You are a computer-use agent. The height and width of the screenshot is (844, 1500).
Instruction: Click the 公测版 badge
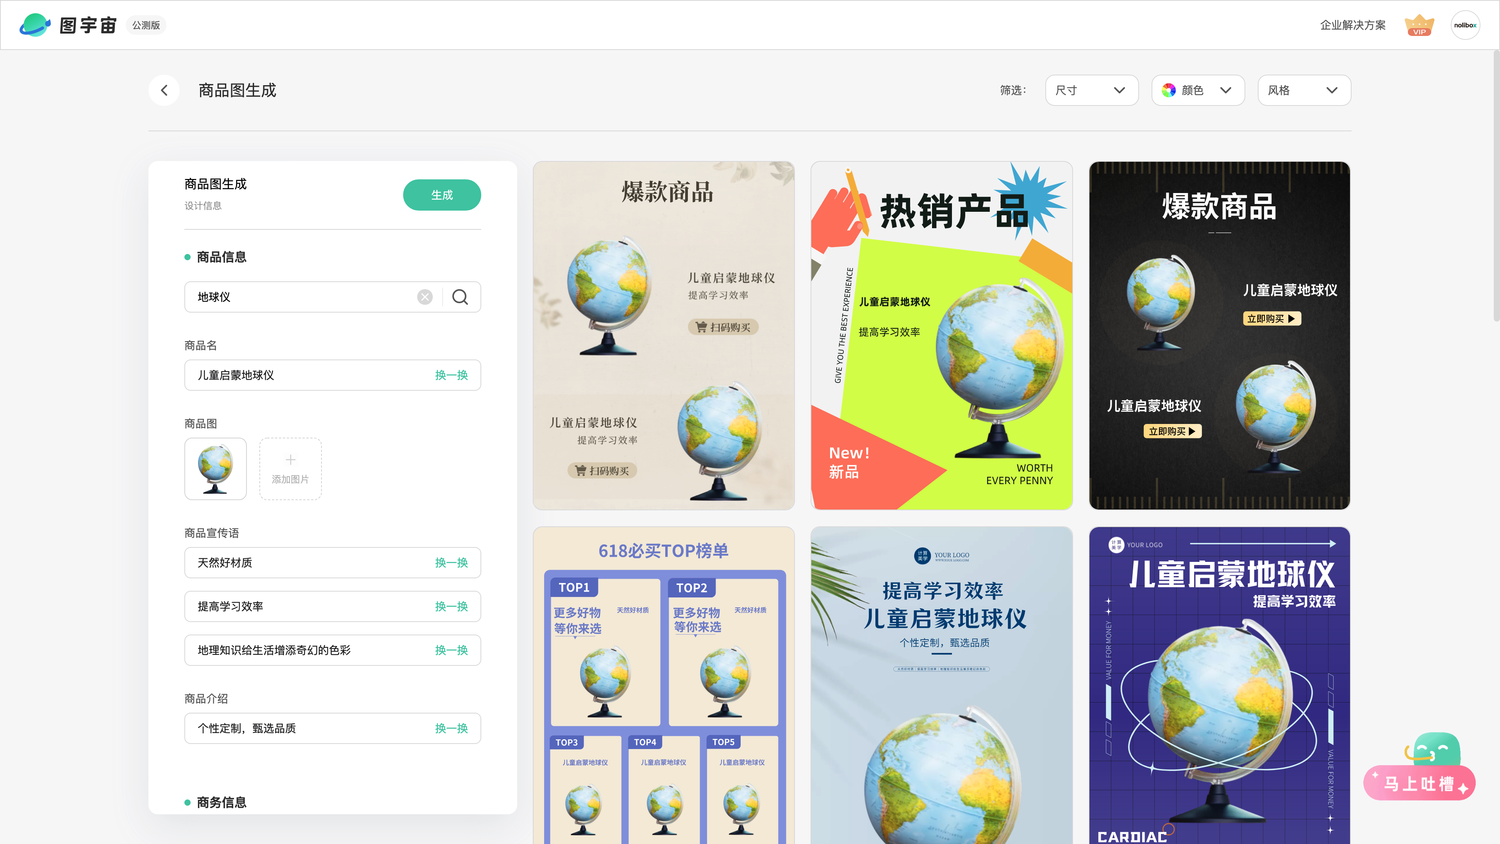click(146, 25)
